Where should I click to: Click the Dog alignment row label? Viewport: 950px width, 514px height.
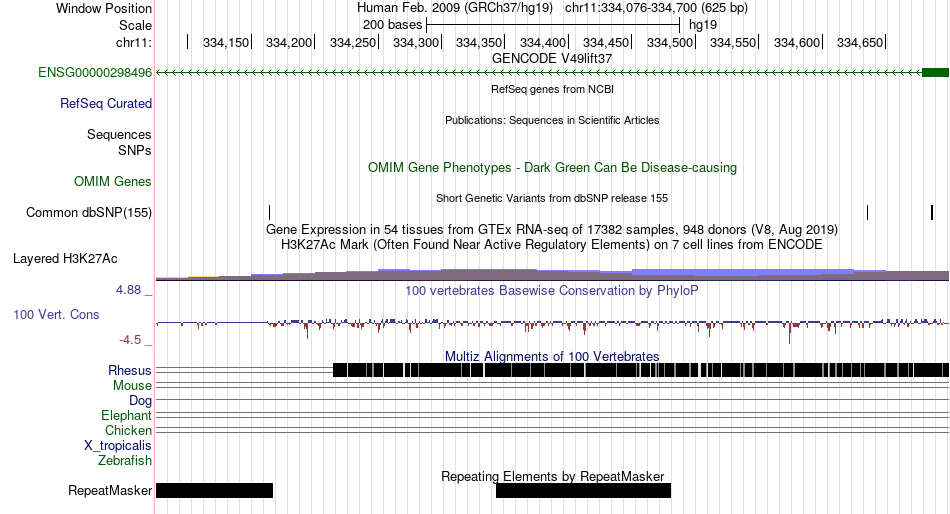140,401
